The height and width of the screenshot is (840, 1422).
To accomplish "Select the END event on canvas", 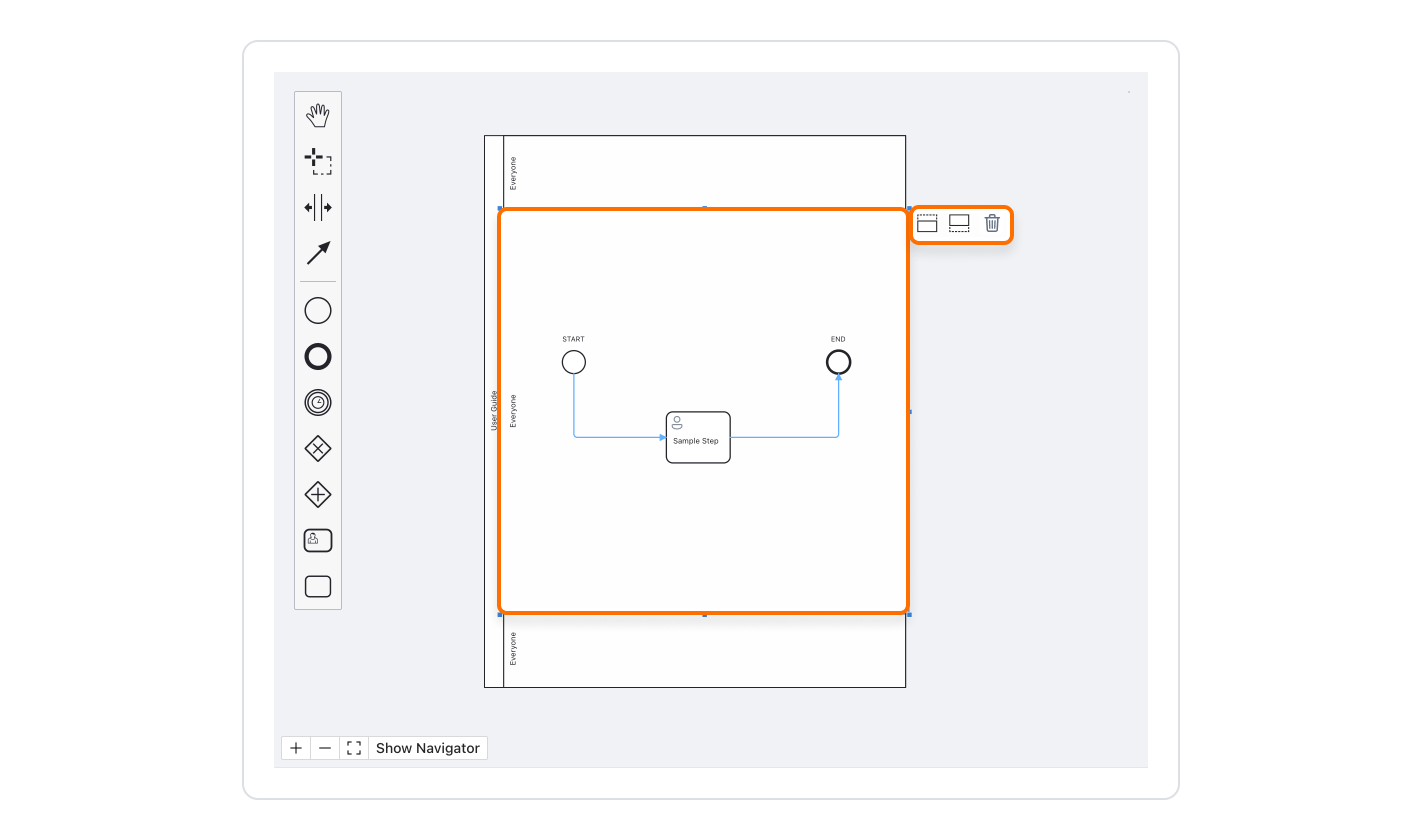I will pos(839,362).
